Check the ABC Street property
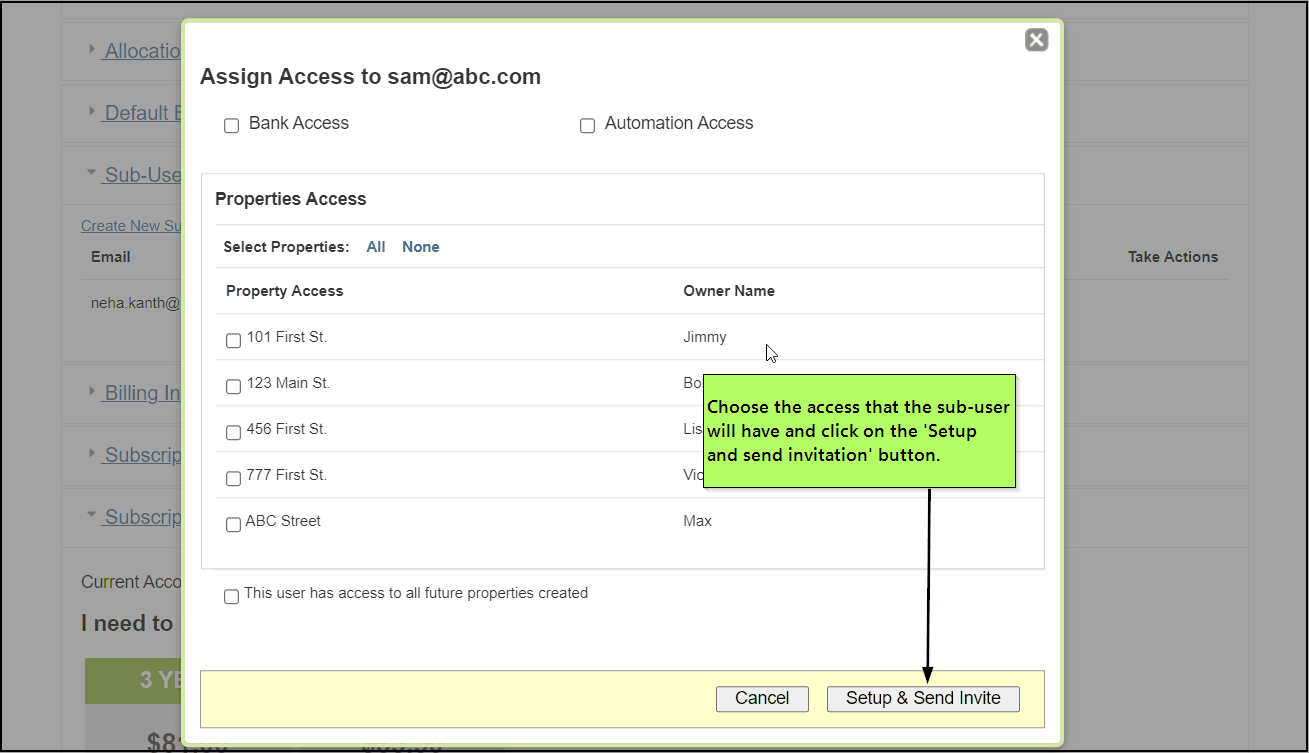 click(x=233, y=524)
